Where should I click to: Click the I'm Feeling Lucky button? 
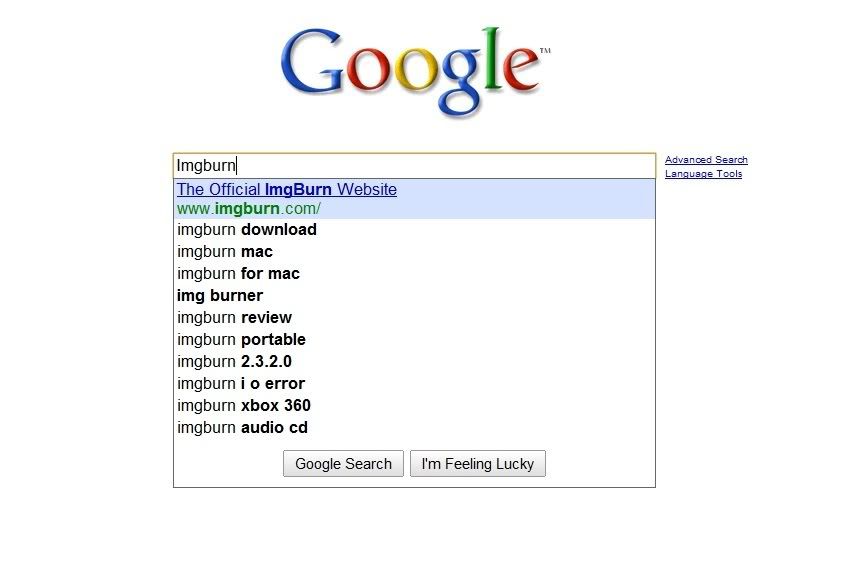coord(478,463)
